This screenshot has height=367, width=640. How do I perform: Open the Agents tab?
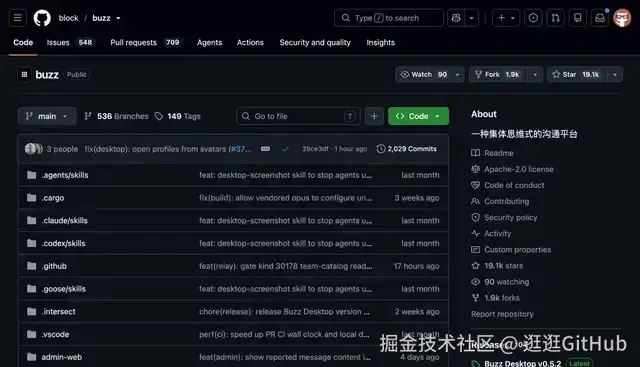coord(209,42)
